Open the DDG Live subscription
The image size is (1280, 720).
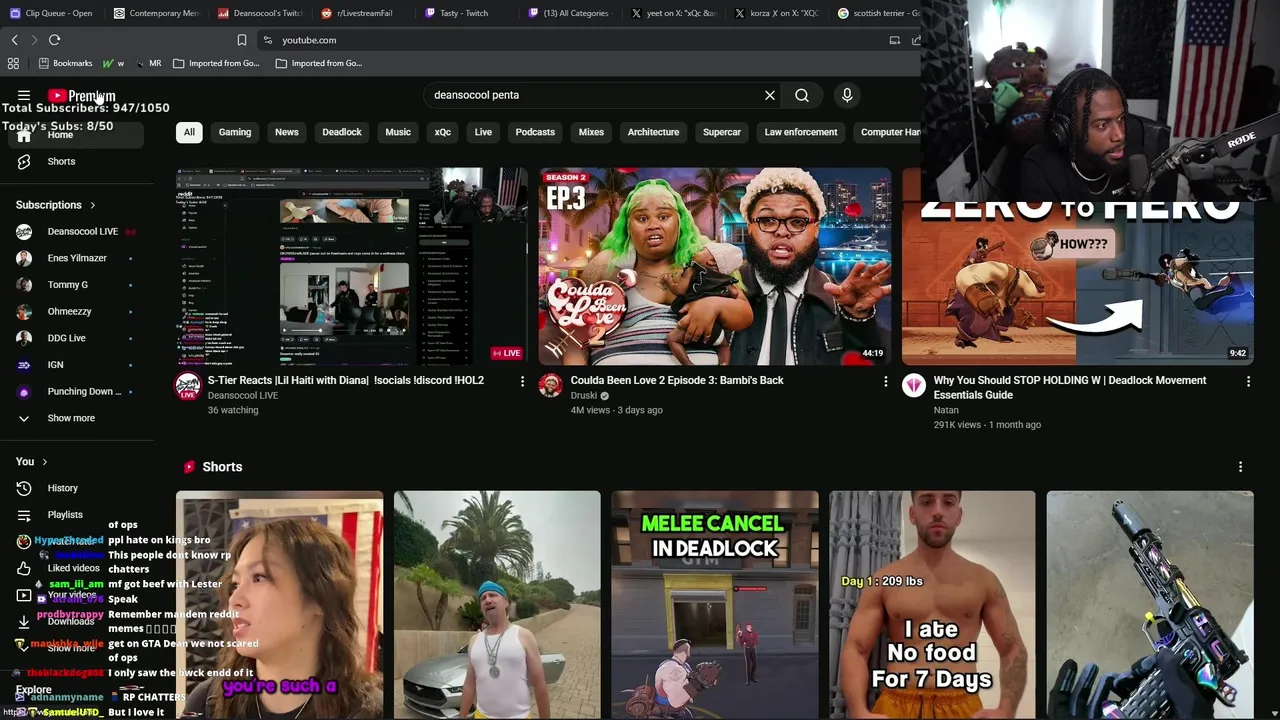pos(76,338)
